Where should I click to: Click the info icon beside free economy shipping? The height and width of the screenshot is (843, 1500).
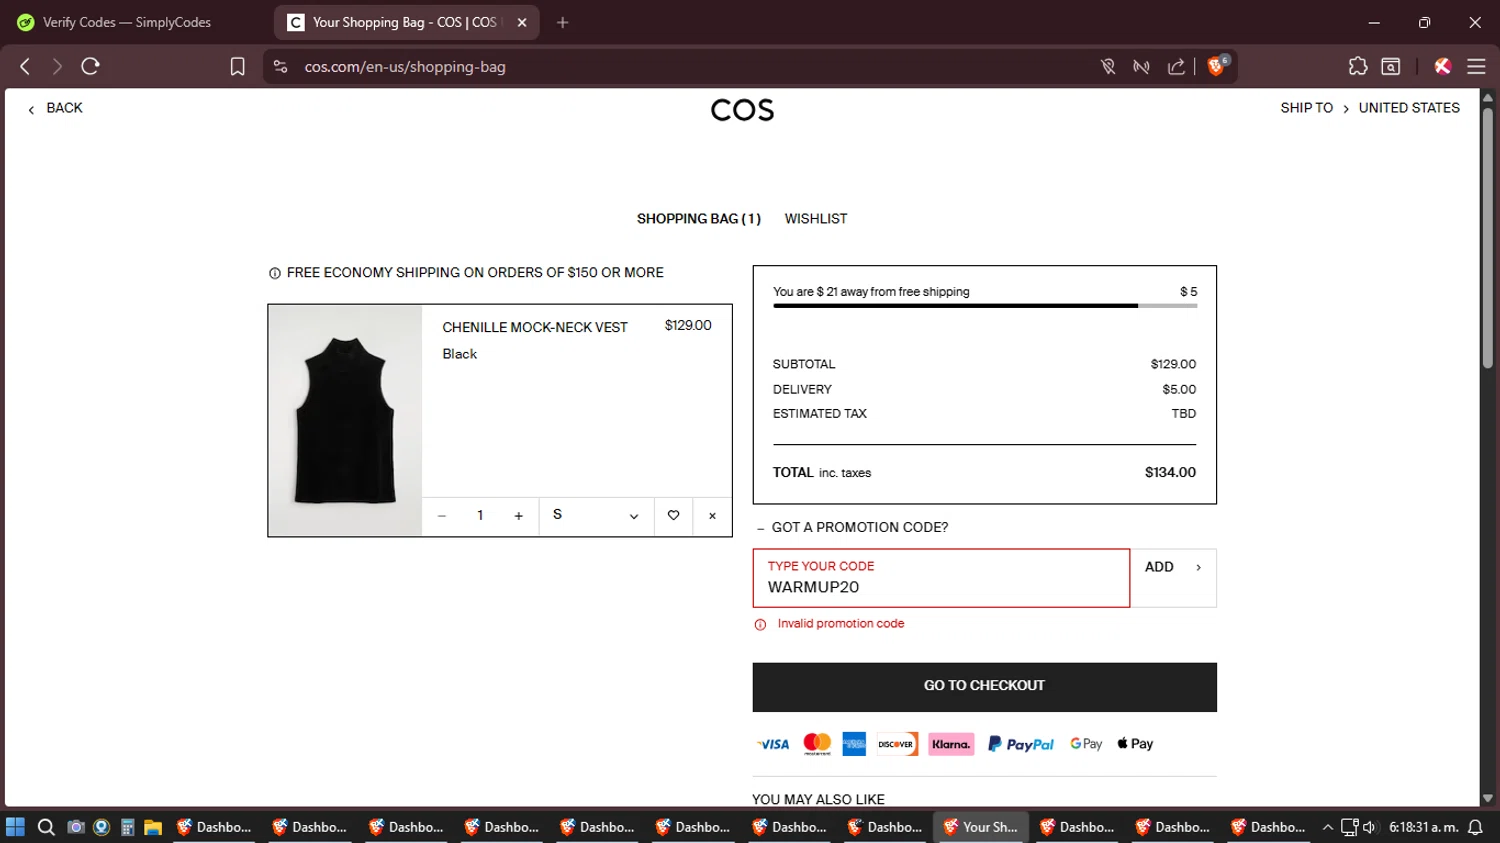click(274, 273)
